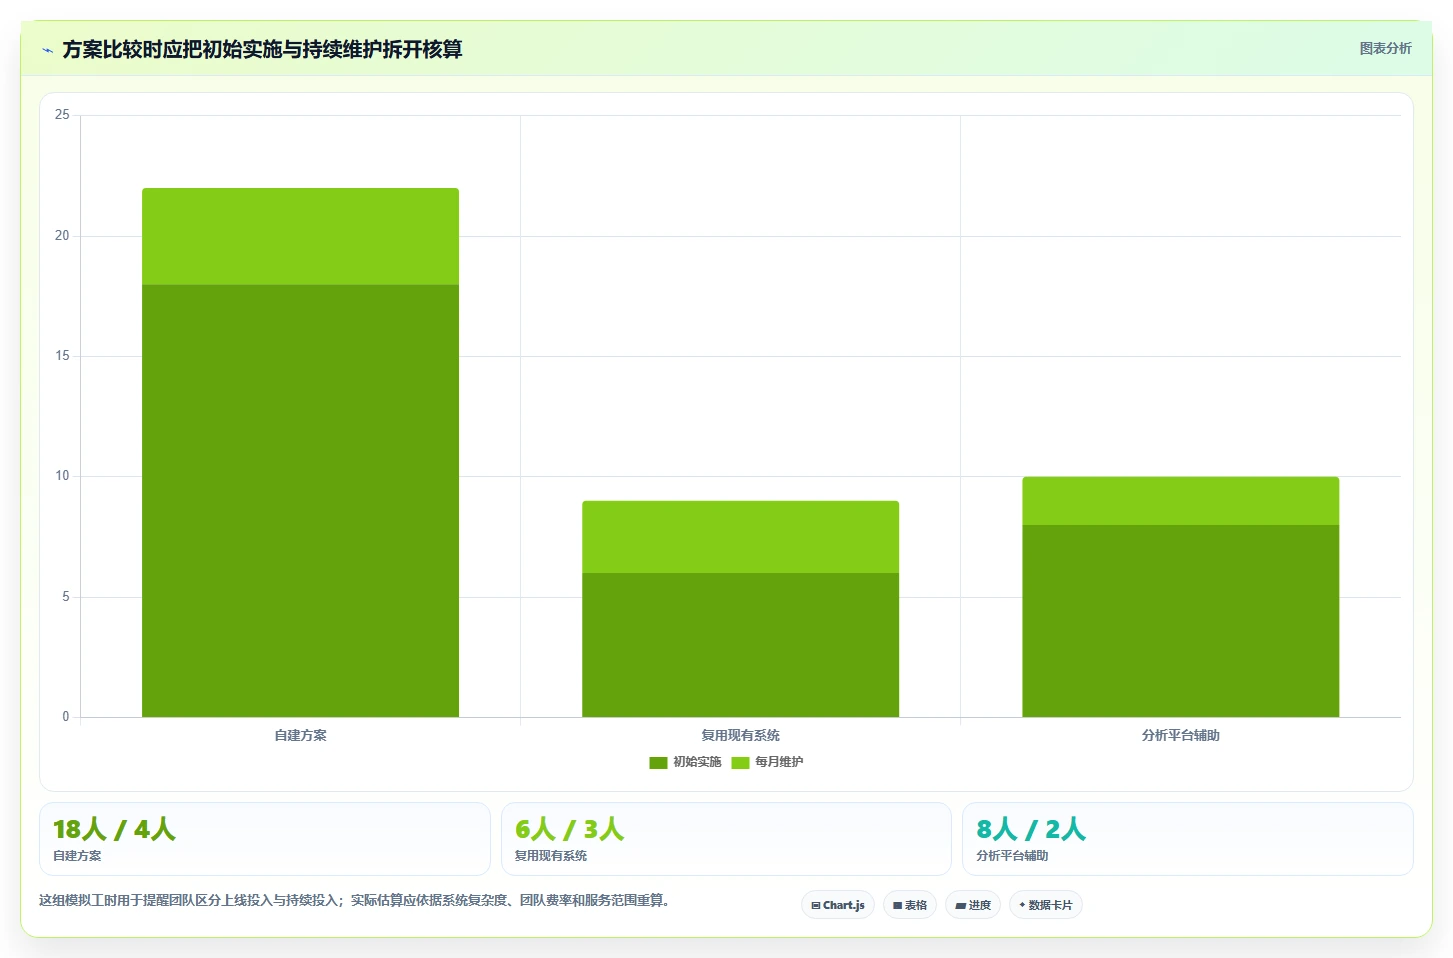1453x958 pixels.
Task: Toggle the 初始实施 legend series
Action: coord(685,762)
